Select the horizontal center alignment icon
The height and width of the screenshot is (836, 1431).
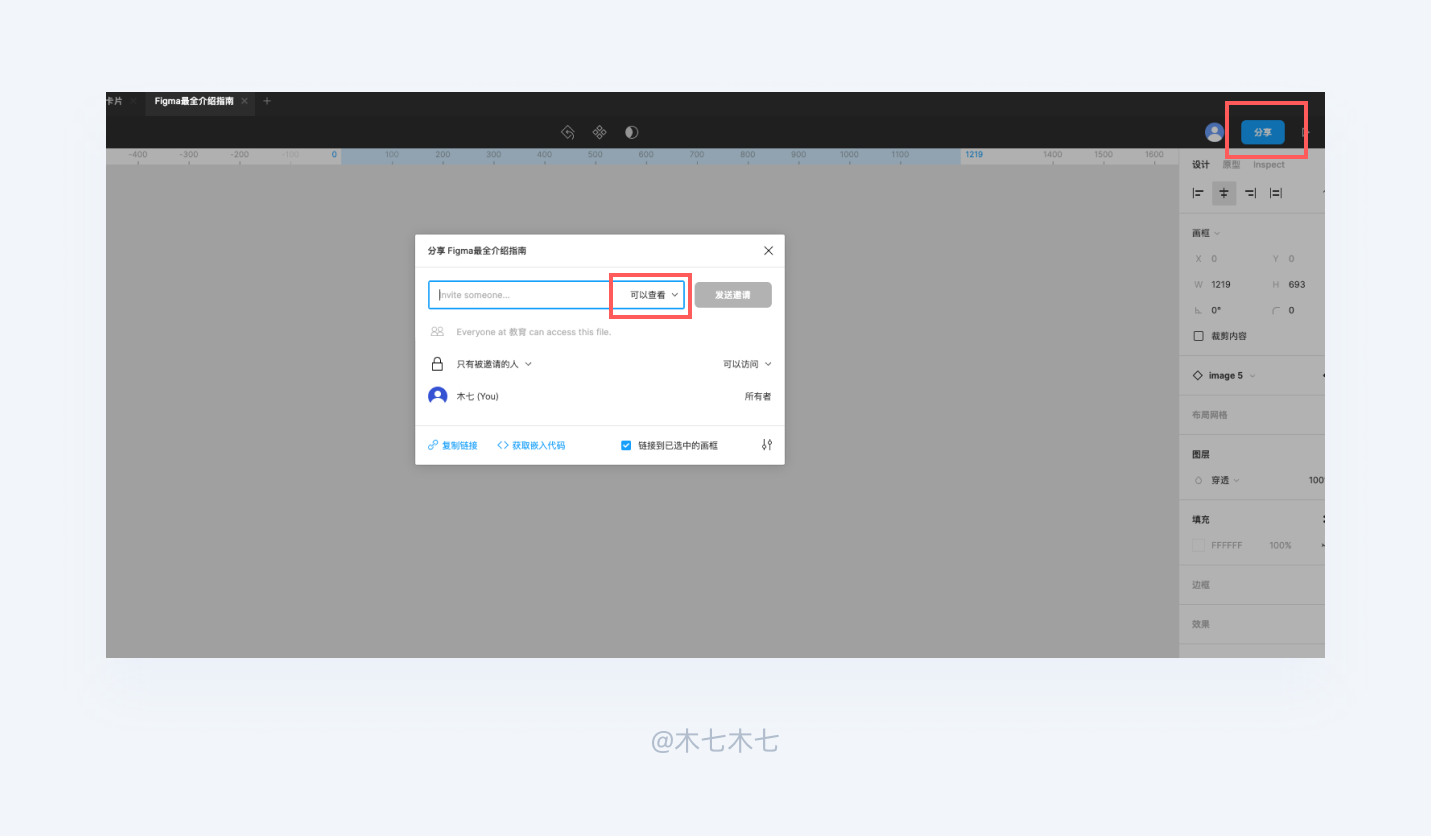(x=1224, y=192)
